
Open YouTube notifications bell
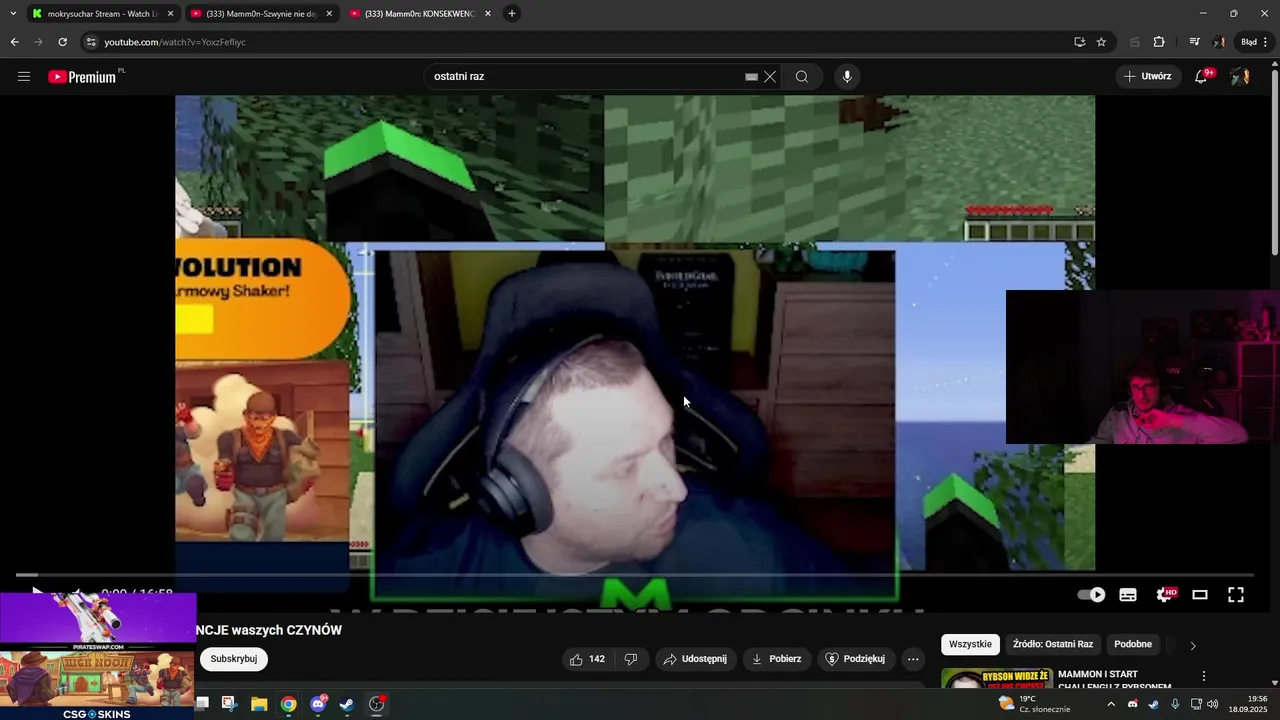coord(1202,76)
